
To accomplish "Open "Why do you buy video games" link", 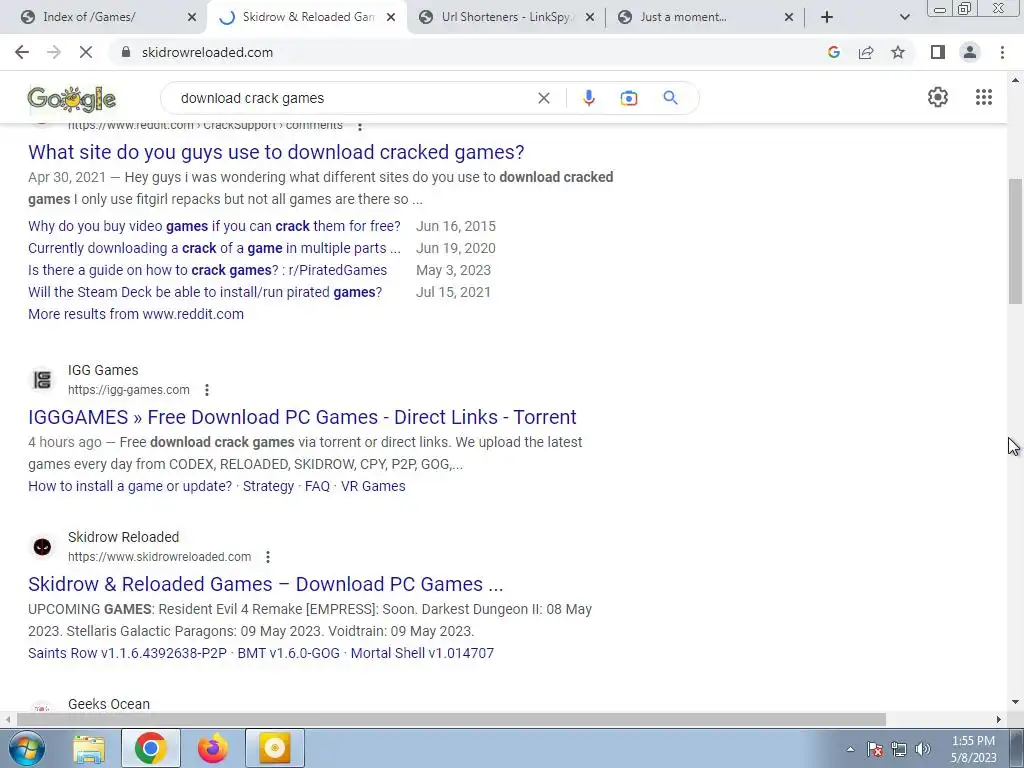I will [x=214, y=226].
